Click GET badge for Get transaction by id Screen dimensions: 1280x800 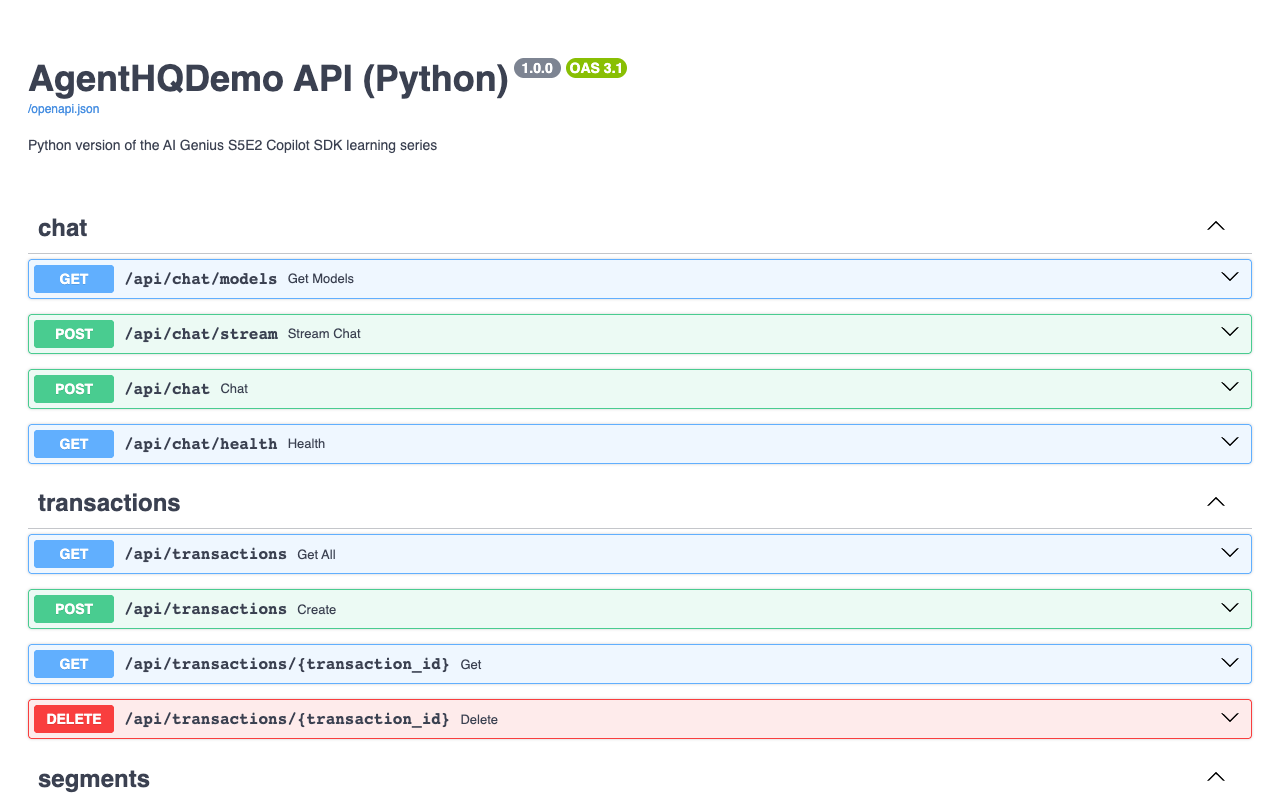pyautogui.click(x=74, y=664)
